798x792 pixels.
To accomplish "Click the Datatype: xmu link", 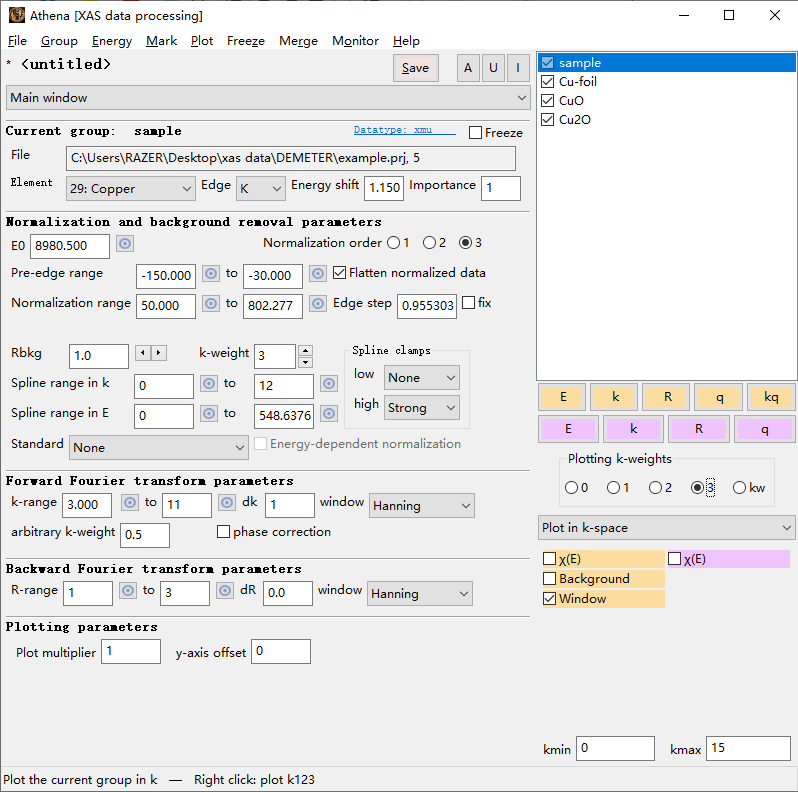I will [393, 130].
